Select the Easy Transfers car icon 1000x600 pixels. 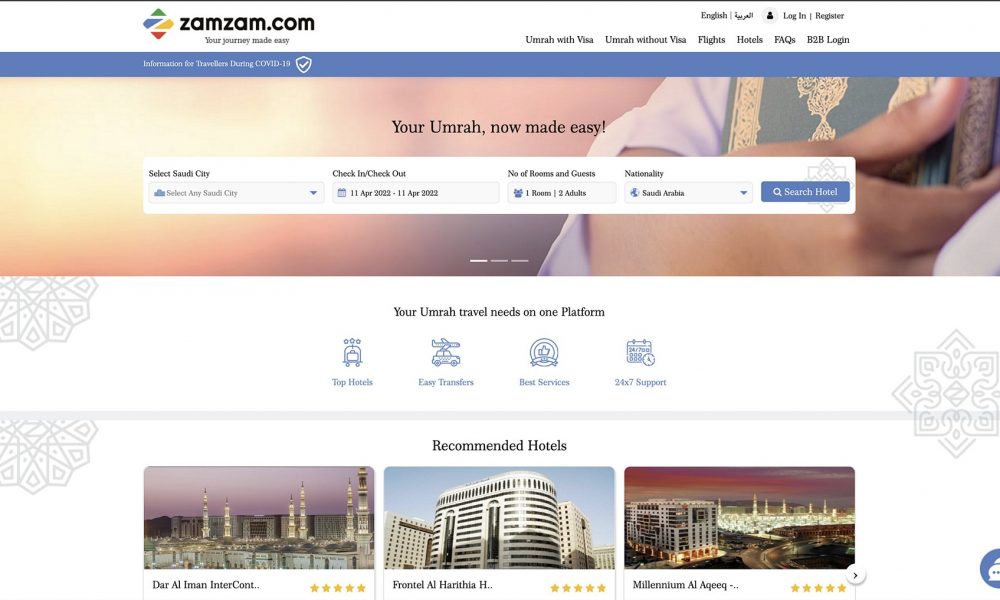click(446, 352)
